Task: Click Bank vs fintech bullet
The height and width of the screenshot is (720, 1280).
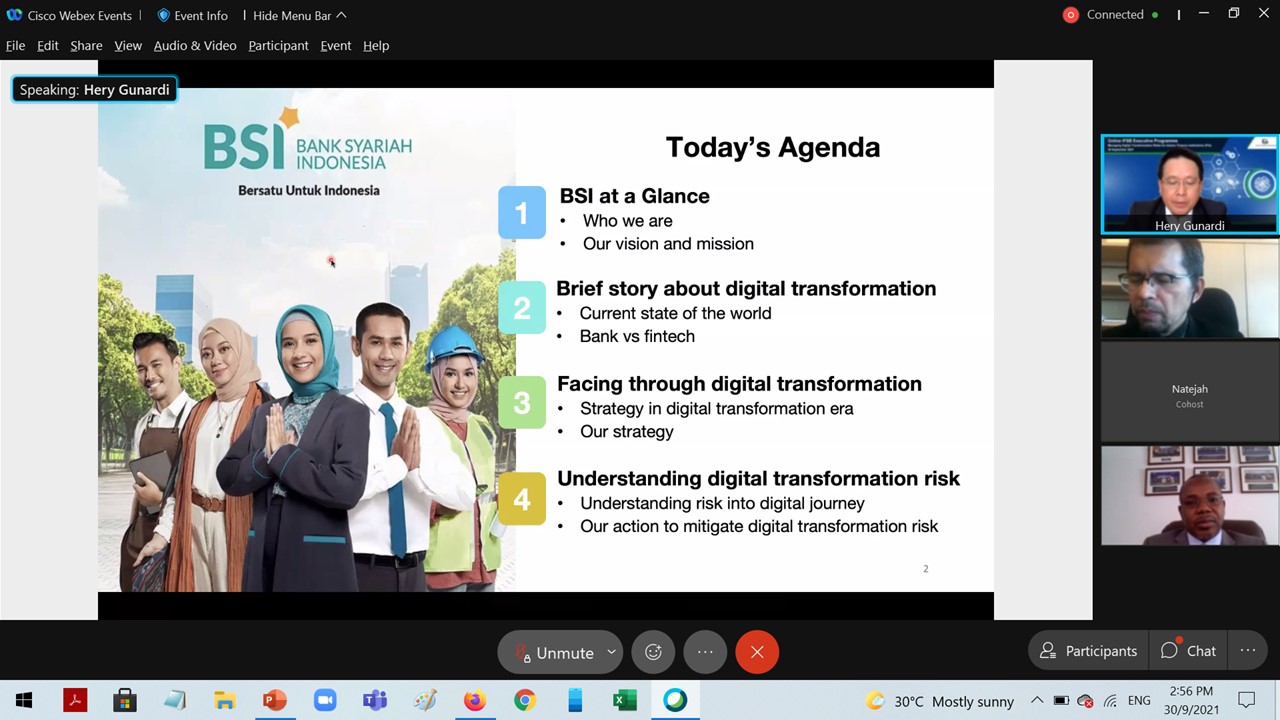Action: point(637,336)
